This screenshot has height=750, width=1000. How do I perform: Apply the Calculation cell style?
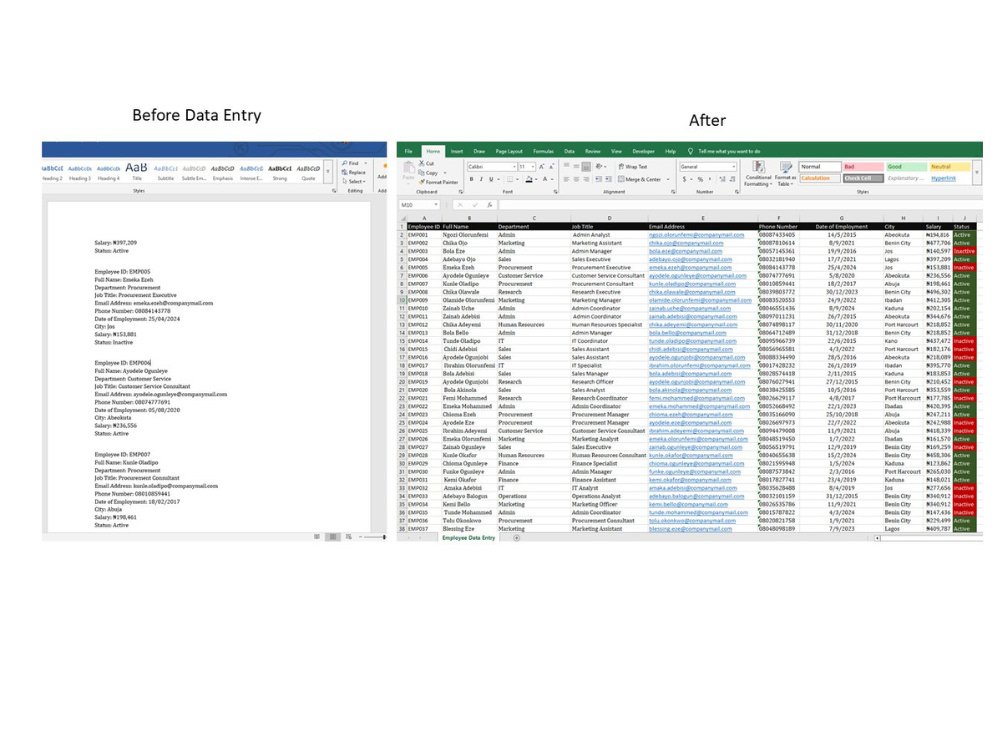[820, 178]
